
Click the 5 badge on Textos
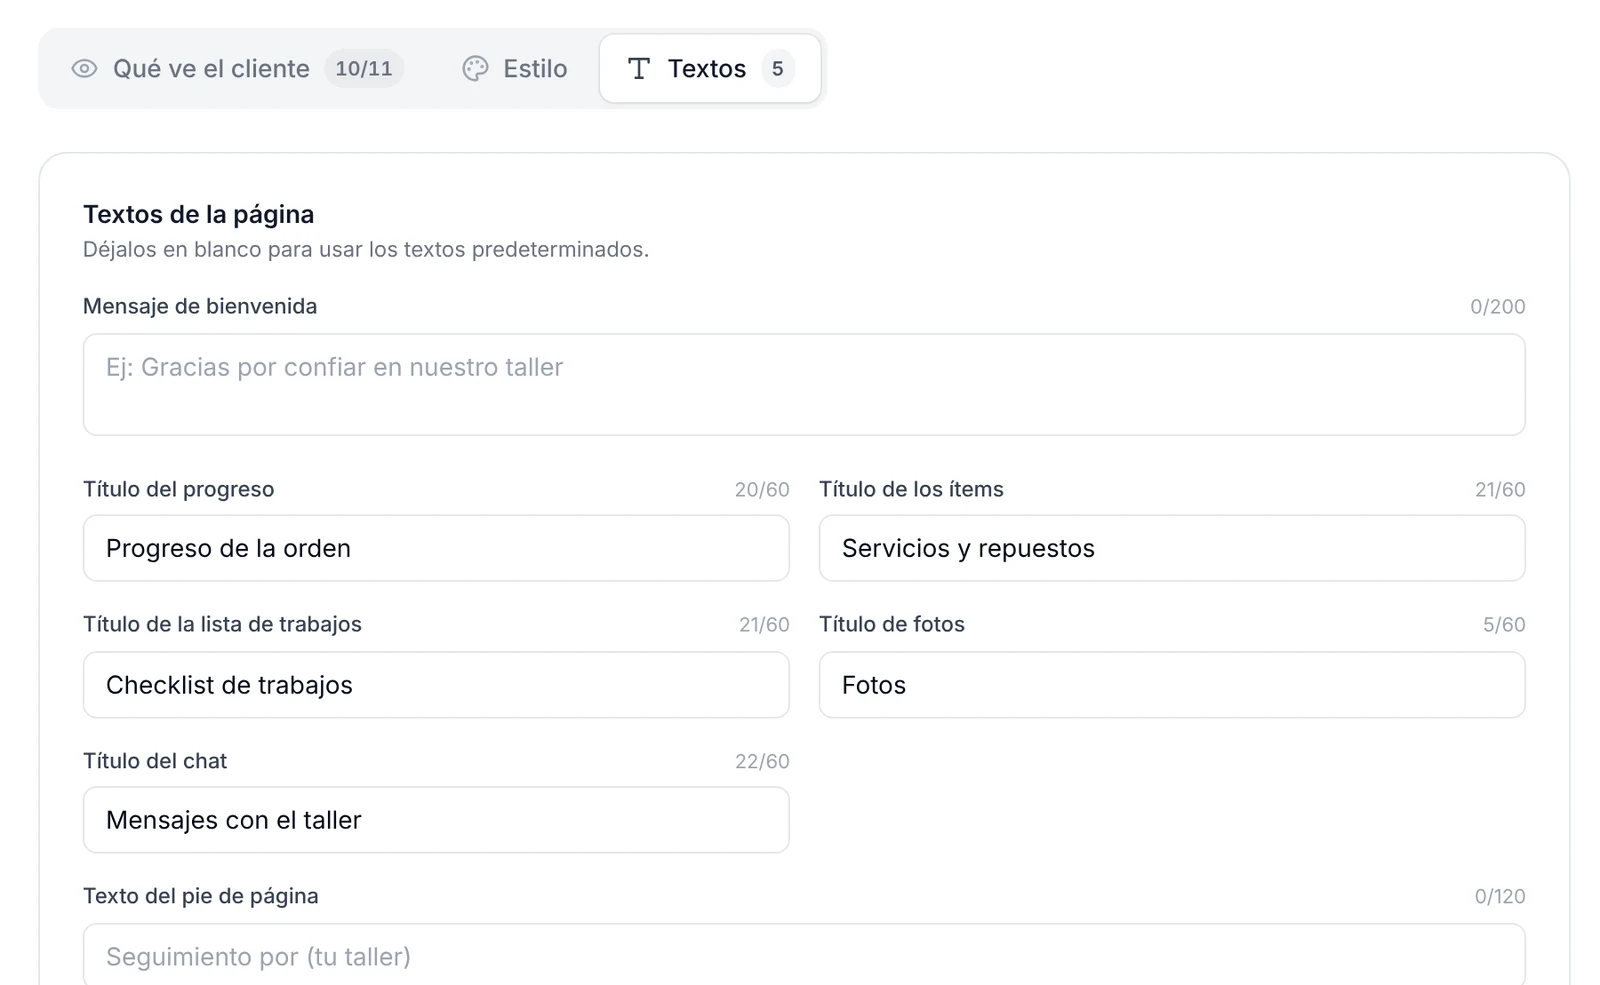[x=777, y=68]
